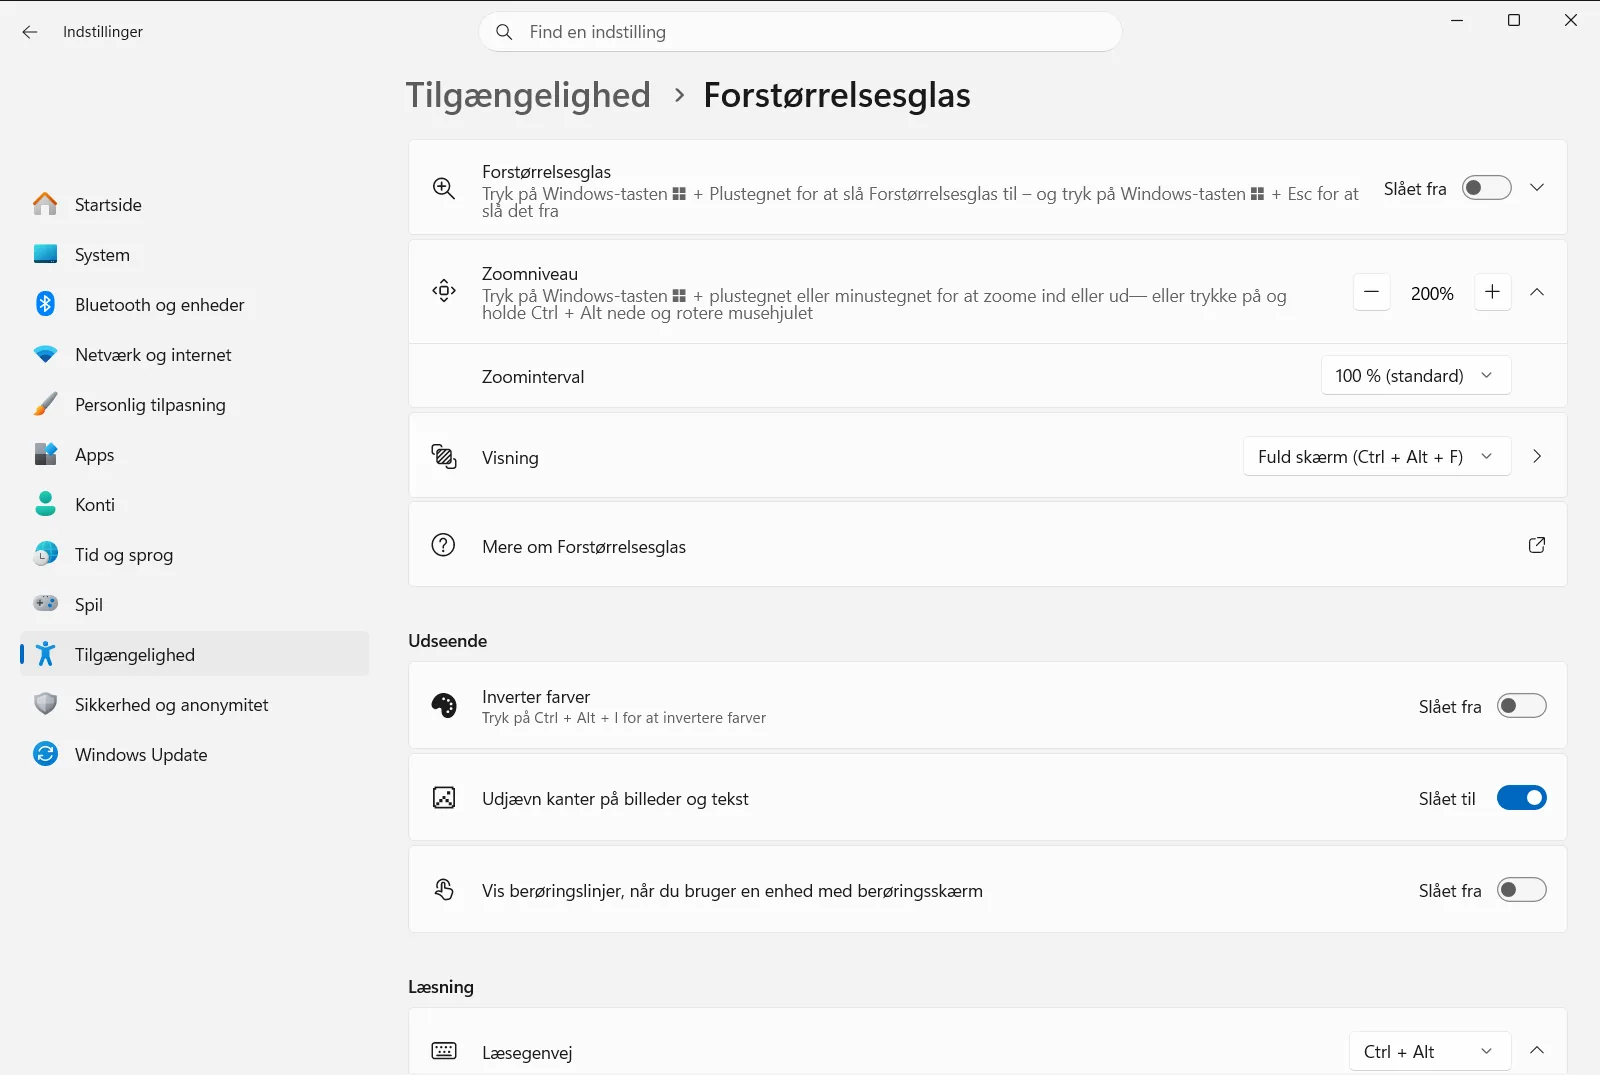Open Bluetooth og enheder settings
The height and width of the screenshot is (1075, 1600).
194,304
